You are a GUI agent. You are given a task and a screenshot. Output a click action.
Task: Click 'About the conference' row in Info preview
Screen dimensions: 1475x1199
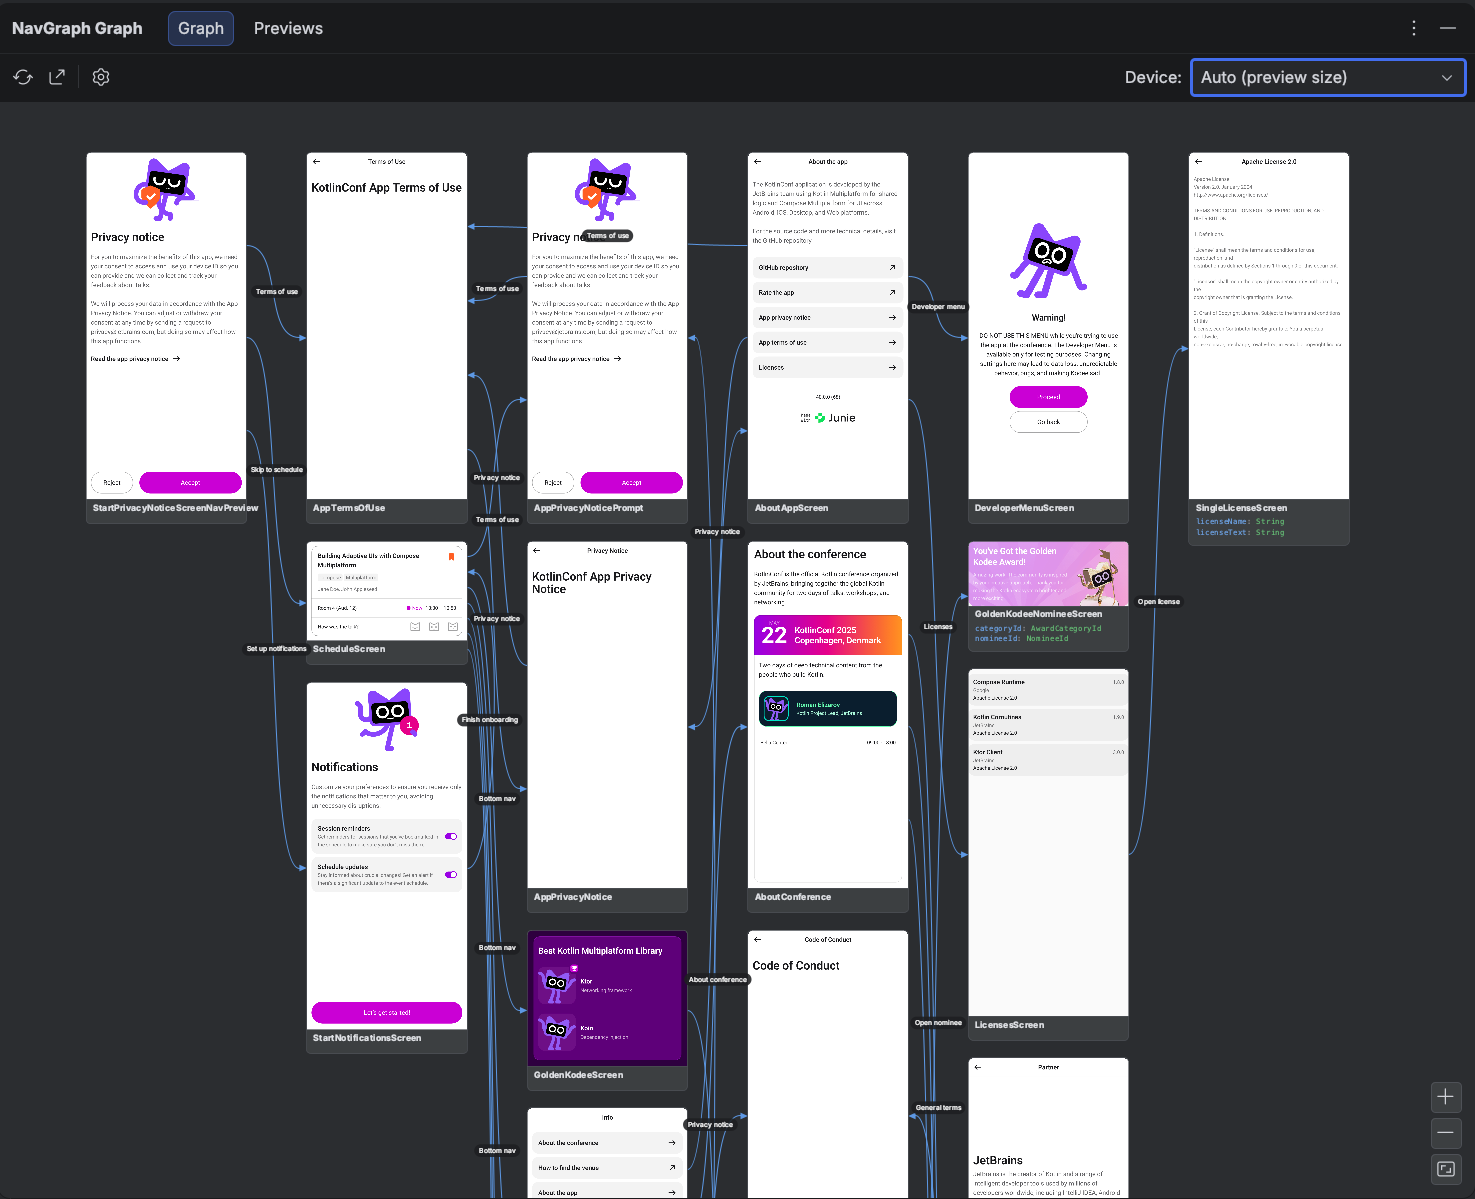click(607, 1142)
